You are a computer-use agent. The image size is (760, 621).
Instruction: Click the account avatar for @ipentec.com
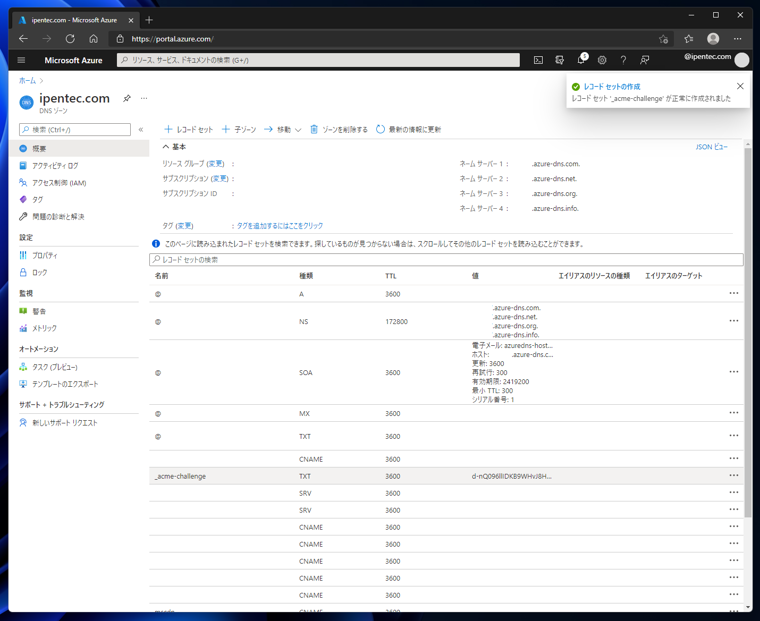coord(742,60)
